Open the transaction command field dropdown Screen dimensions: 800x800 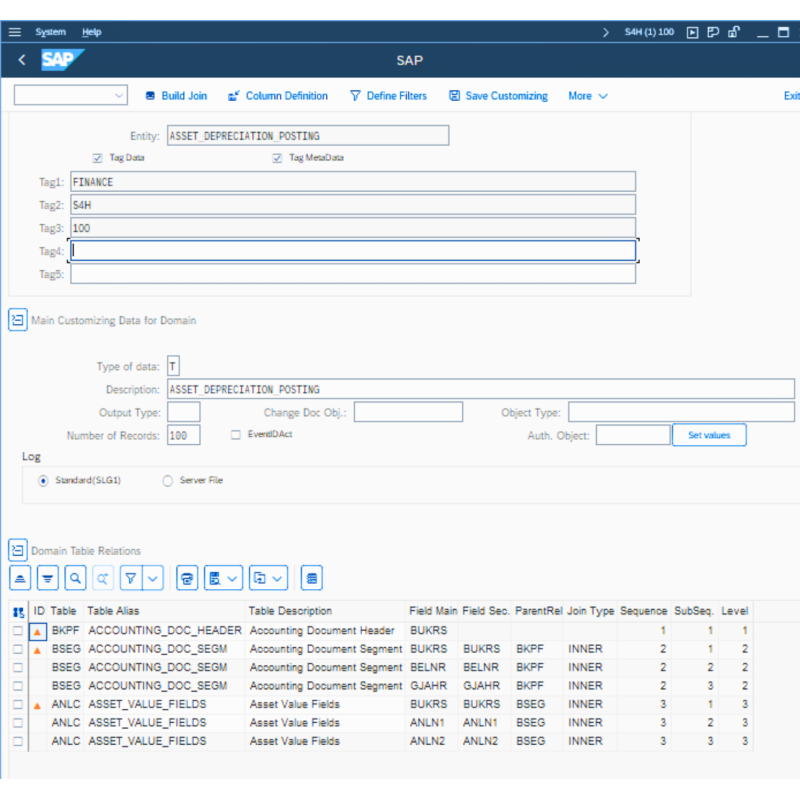point(120,96)
